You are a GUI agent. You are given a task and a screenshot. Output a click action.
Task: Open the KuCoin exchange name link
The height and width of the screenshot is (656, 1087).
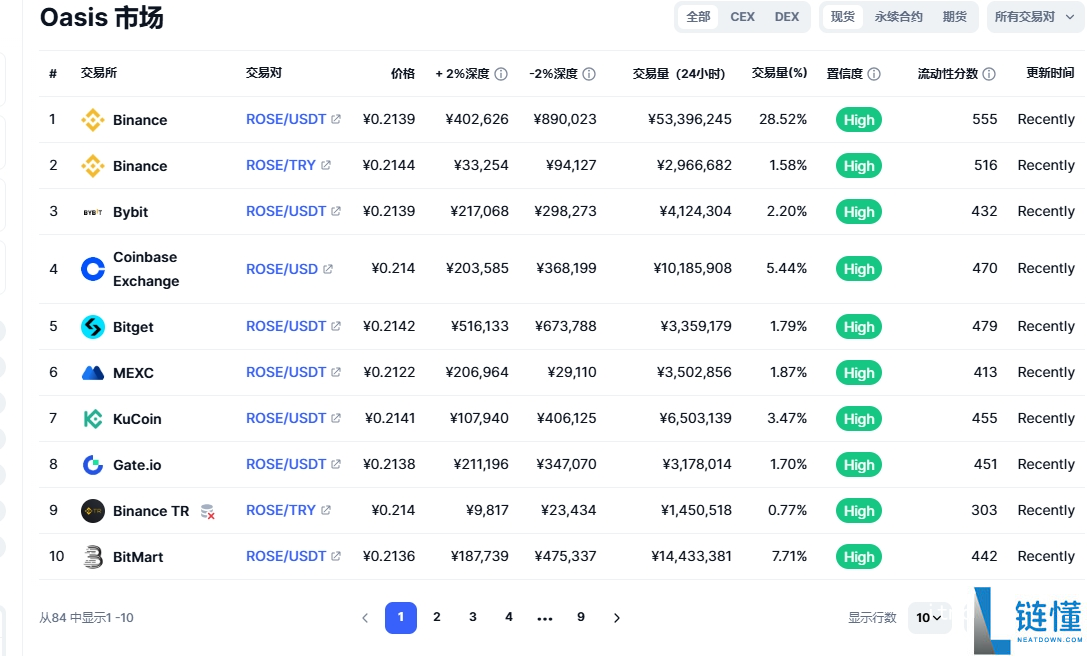coord(137,419)
